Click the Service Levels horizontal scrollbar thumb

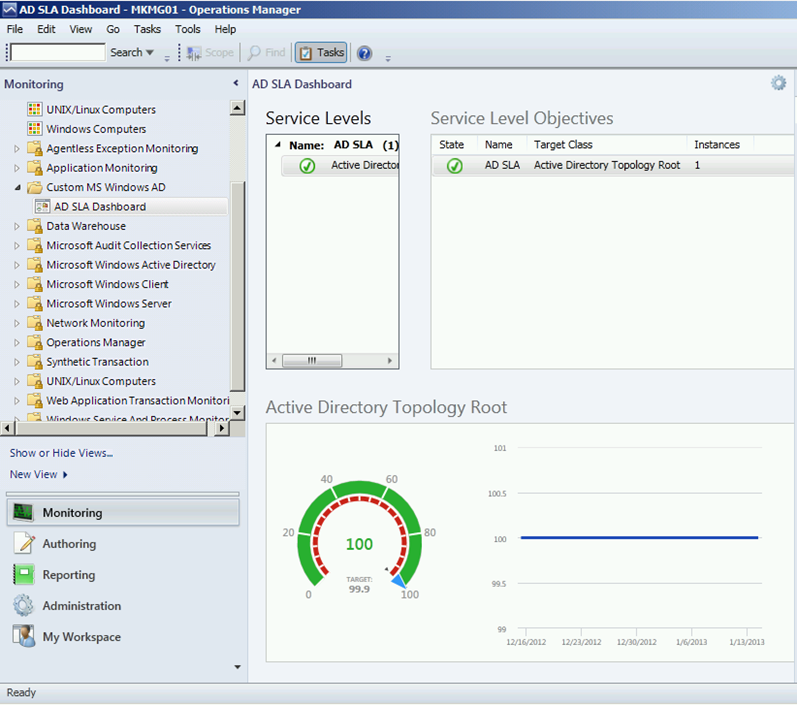tap(312, 360)
